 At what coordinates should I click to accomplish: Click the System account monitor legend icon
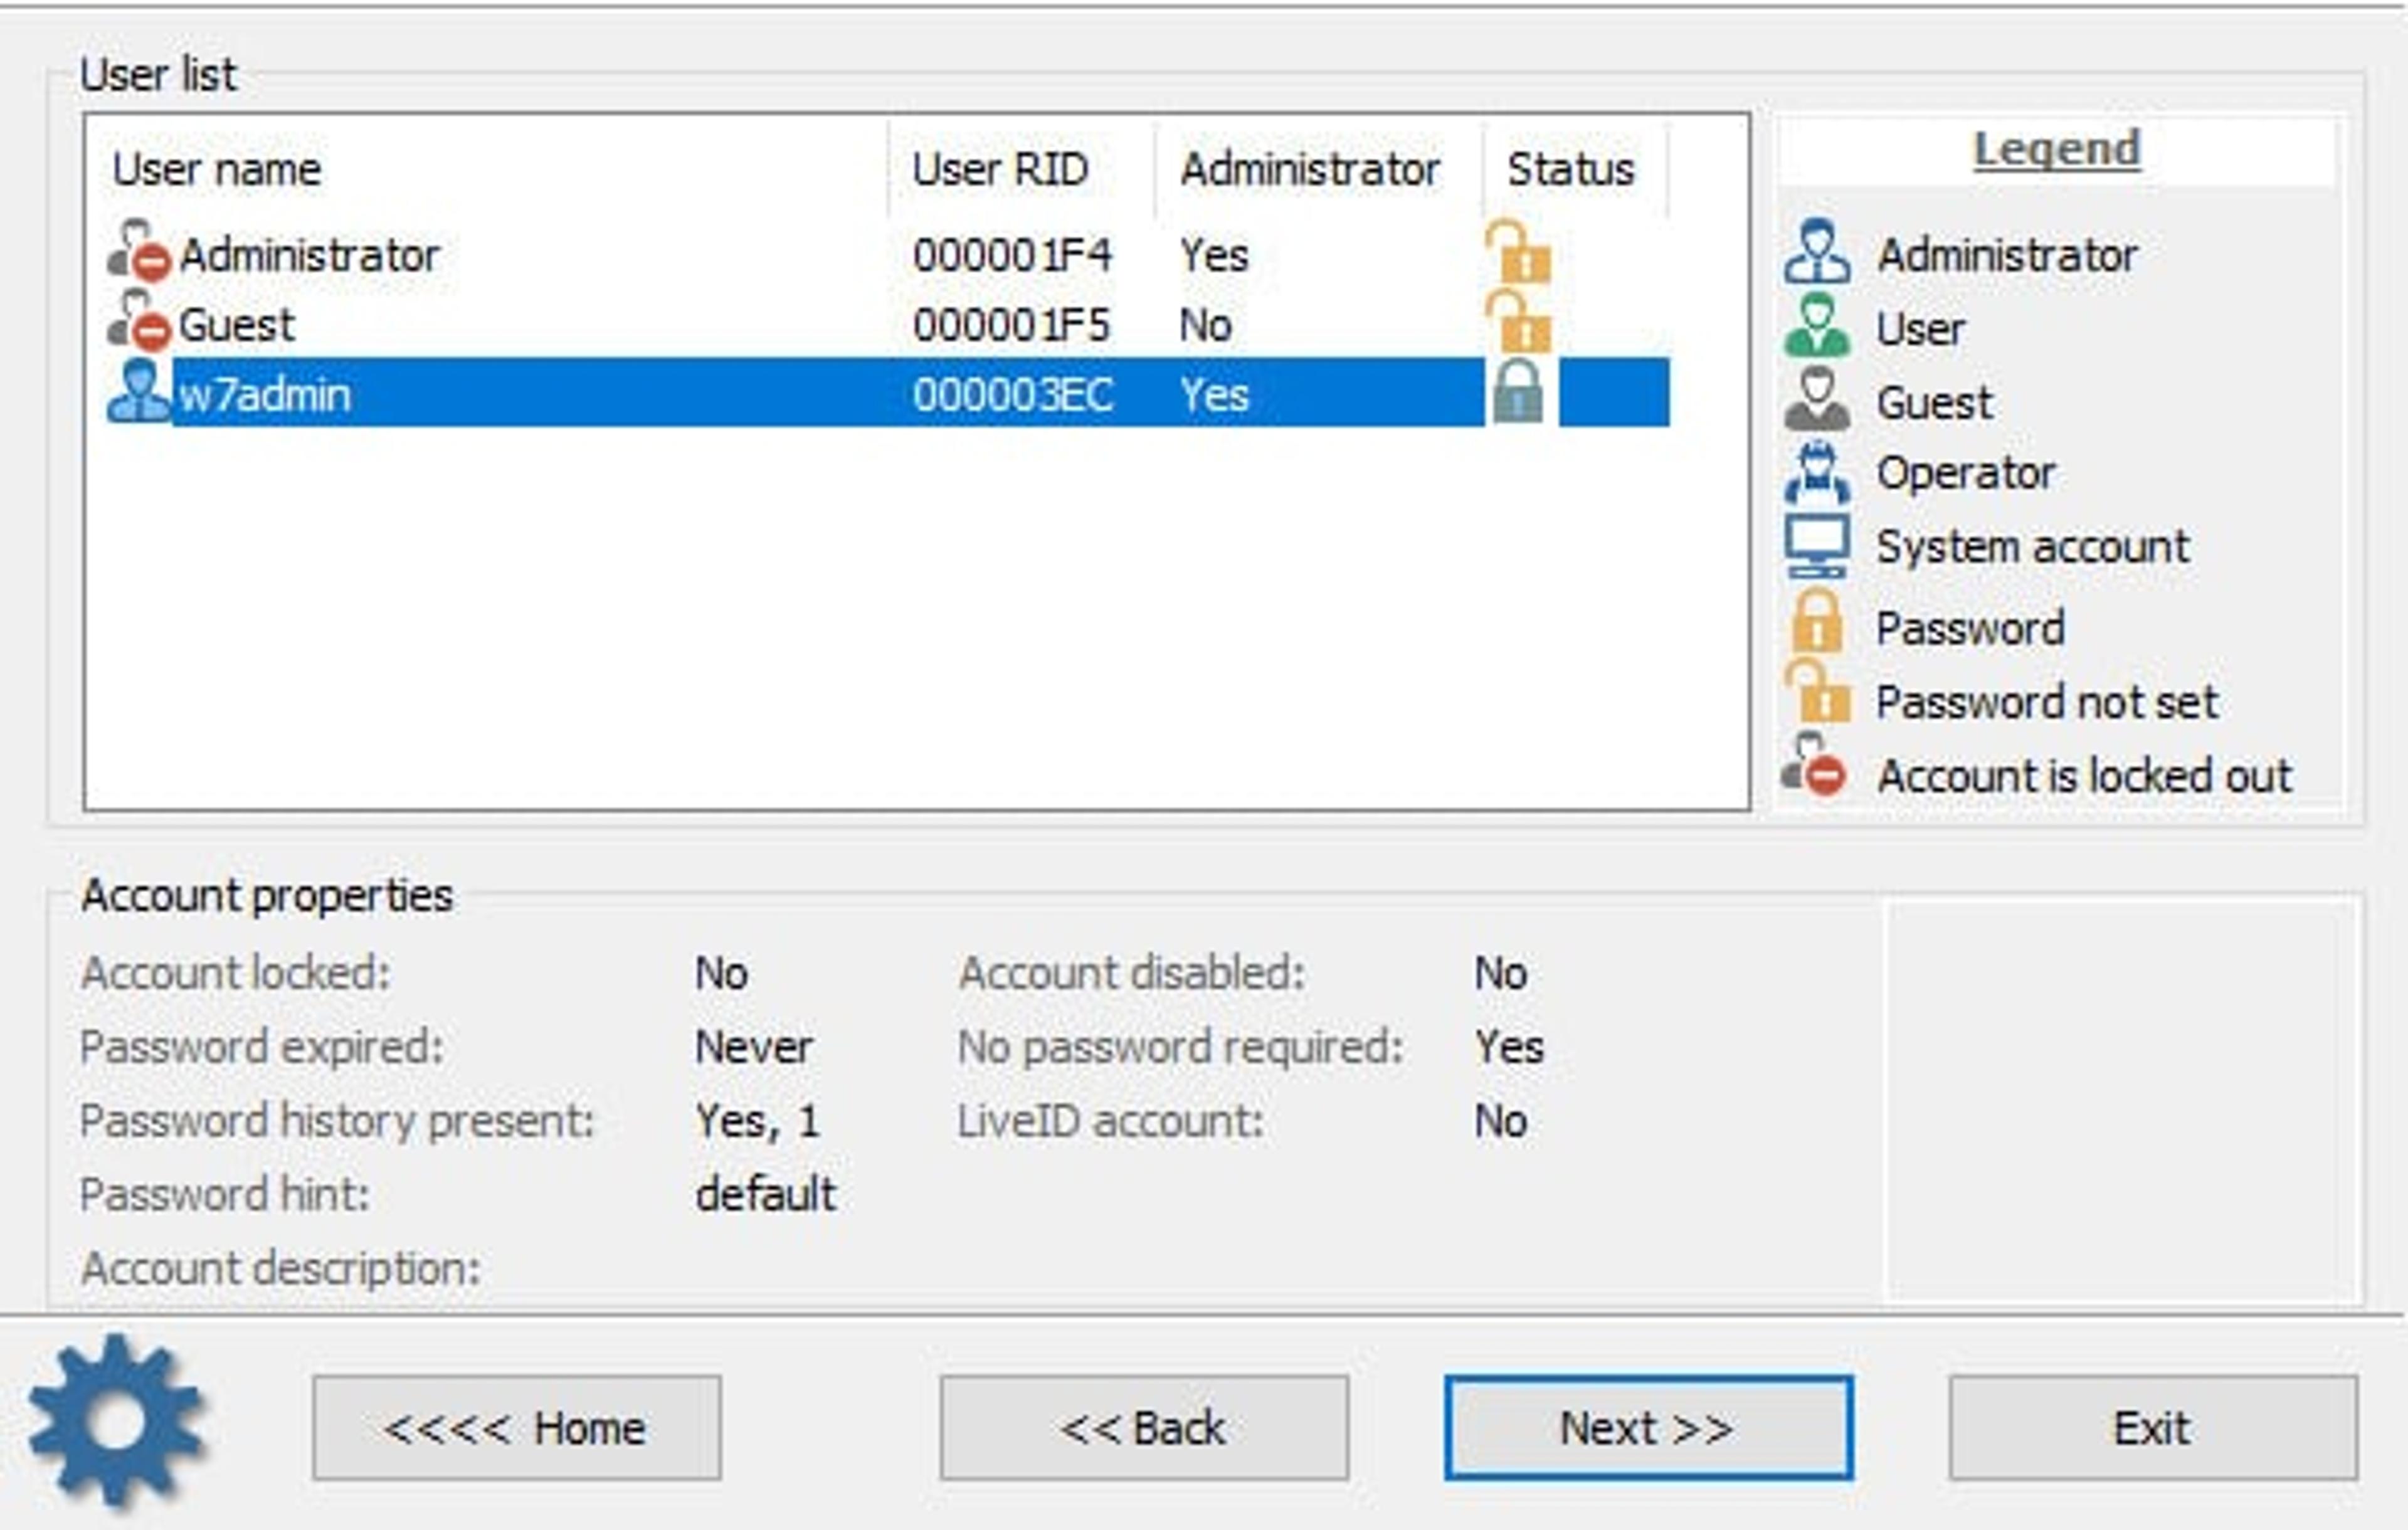(x=1816, y=546)
